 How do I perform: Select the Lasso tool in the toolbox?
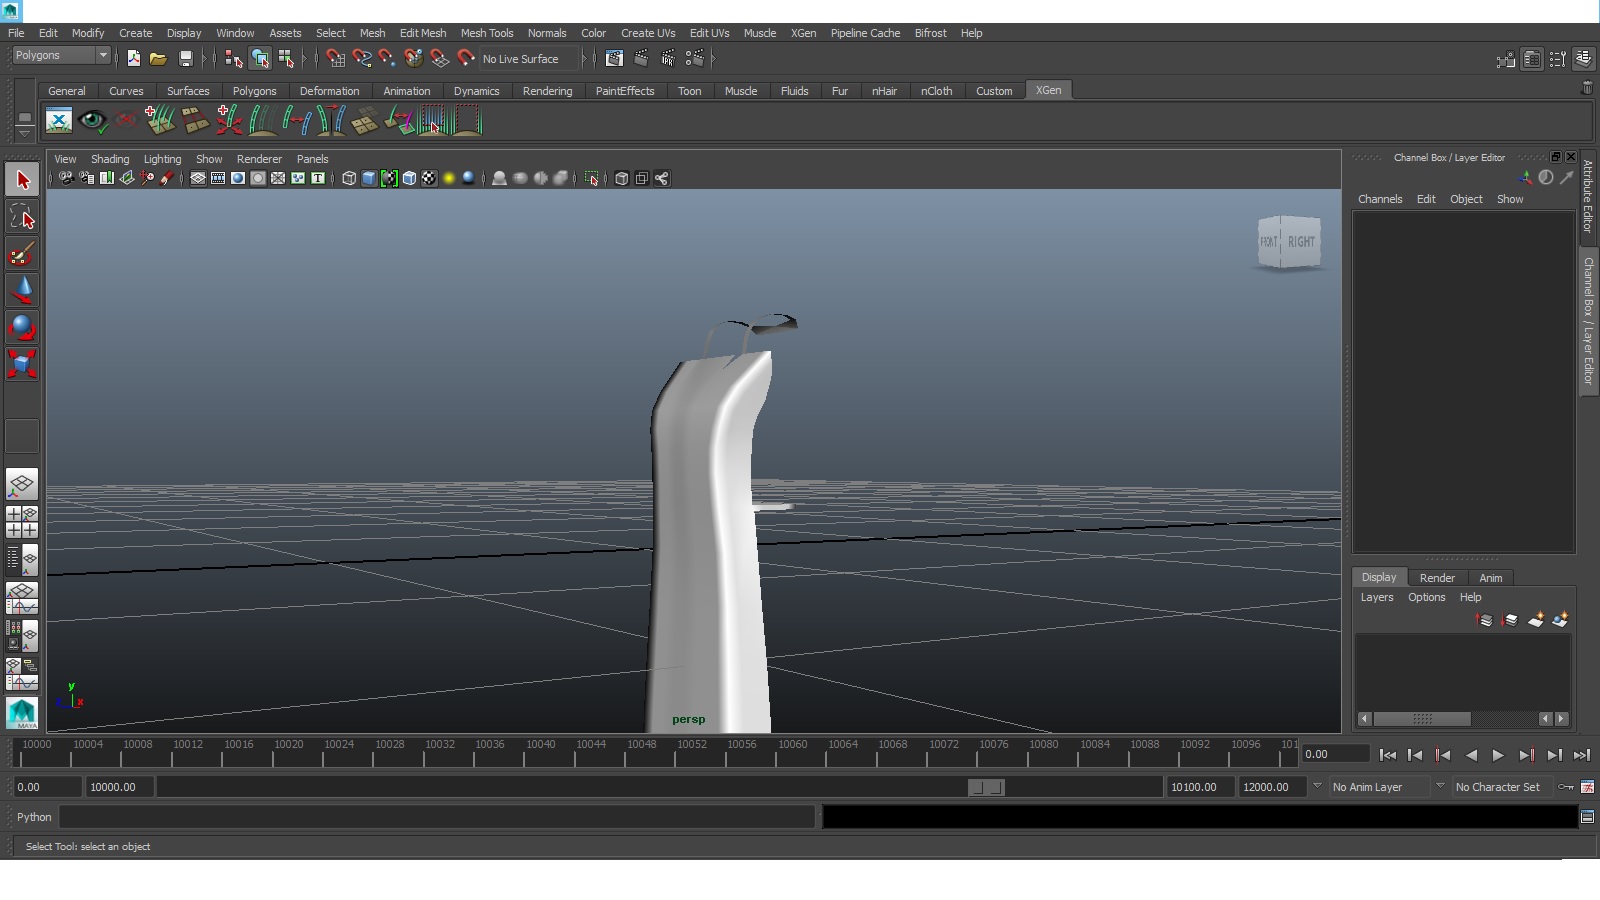(x=22, y=217)
